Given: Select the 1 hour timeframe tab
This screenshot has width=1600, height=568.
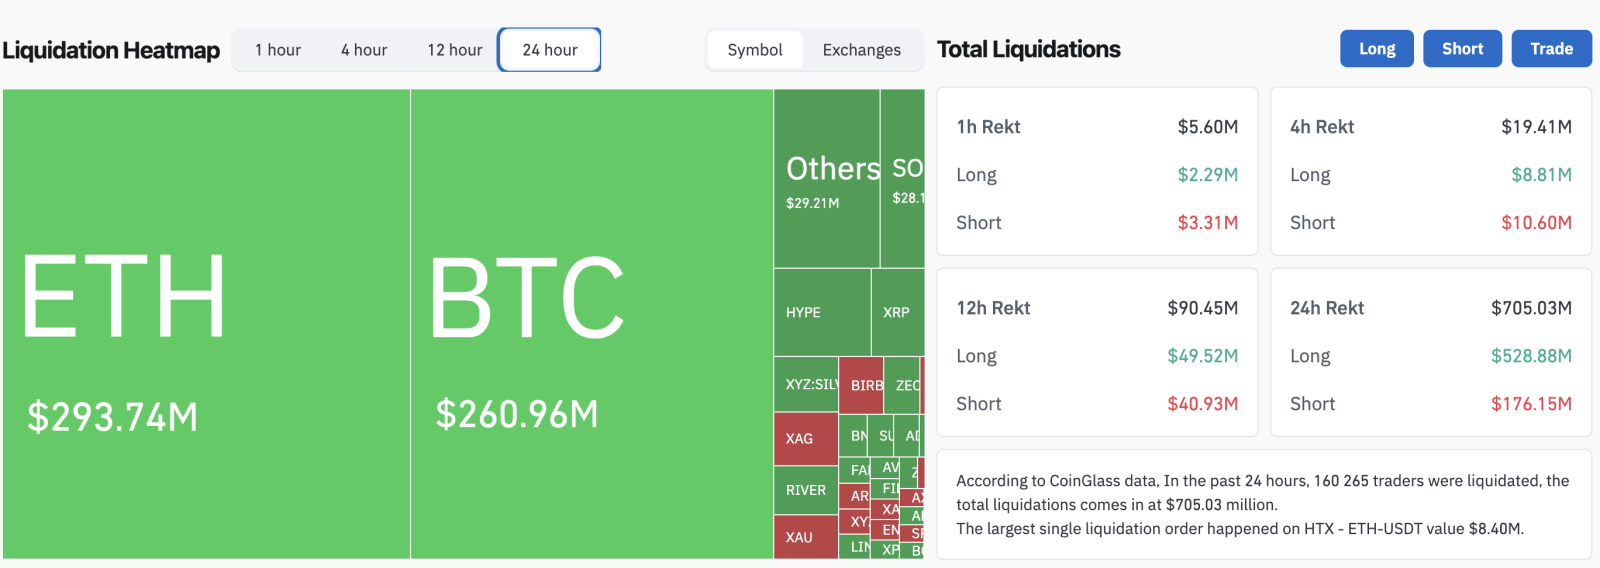Looking at the screenshot, I should click(x=277, y=50).
